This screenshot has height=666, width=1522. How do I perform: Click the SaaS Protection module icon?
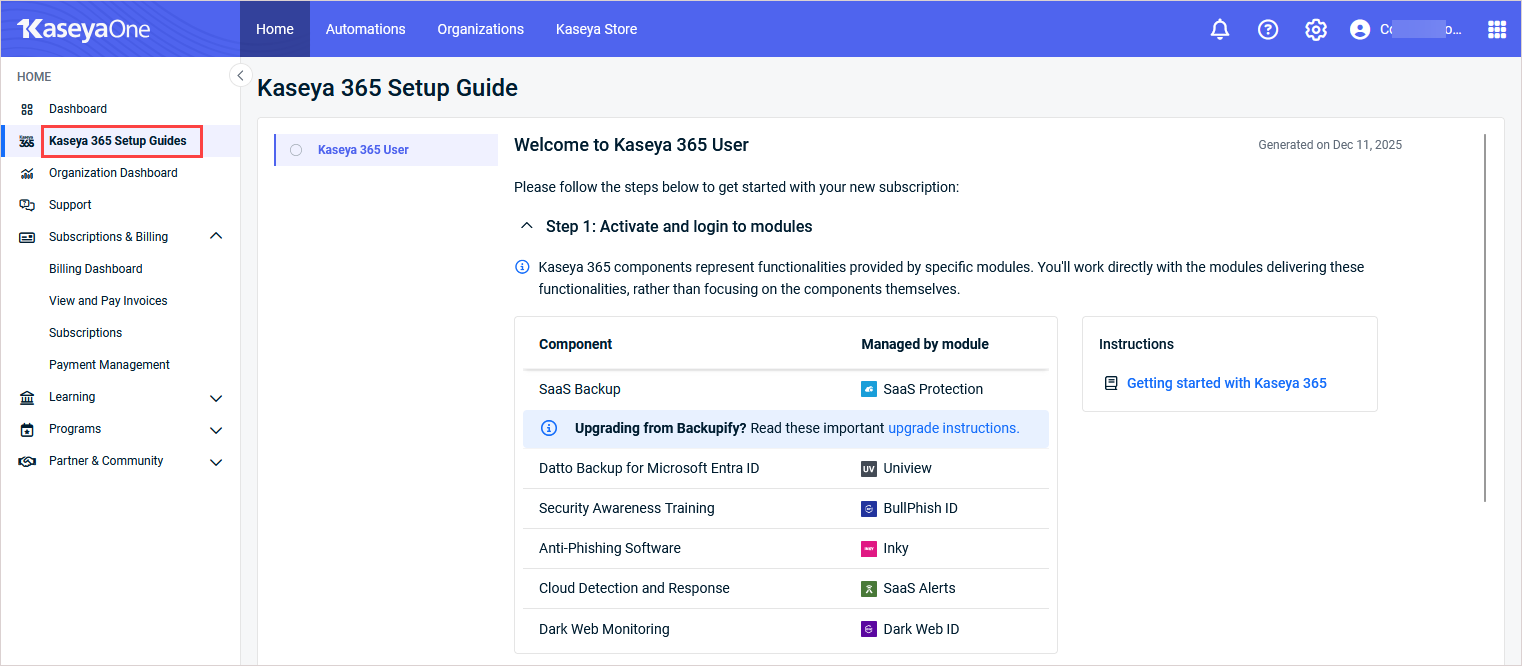point(869,389)
